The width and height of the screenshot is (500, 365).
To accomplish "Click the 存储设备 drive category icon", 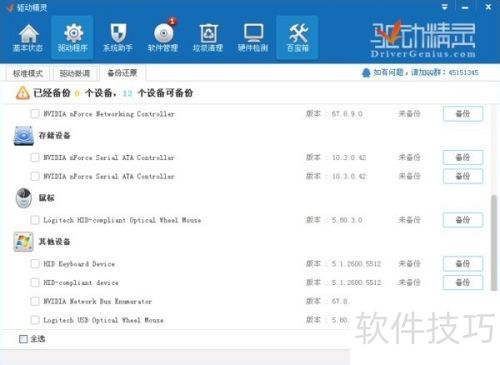I will click(24, 136).
